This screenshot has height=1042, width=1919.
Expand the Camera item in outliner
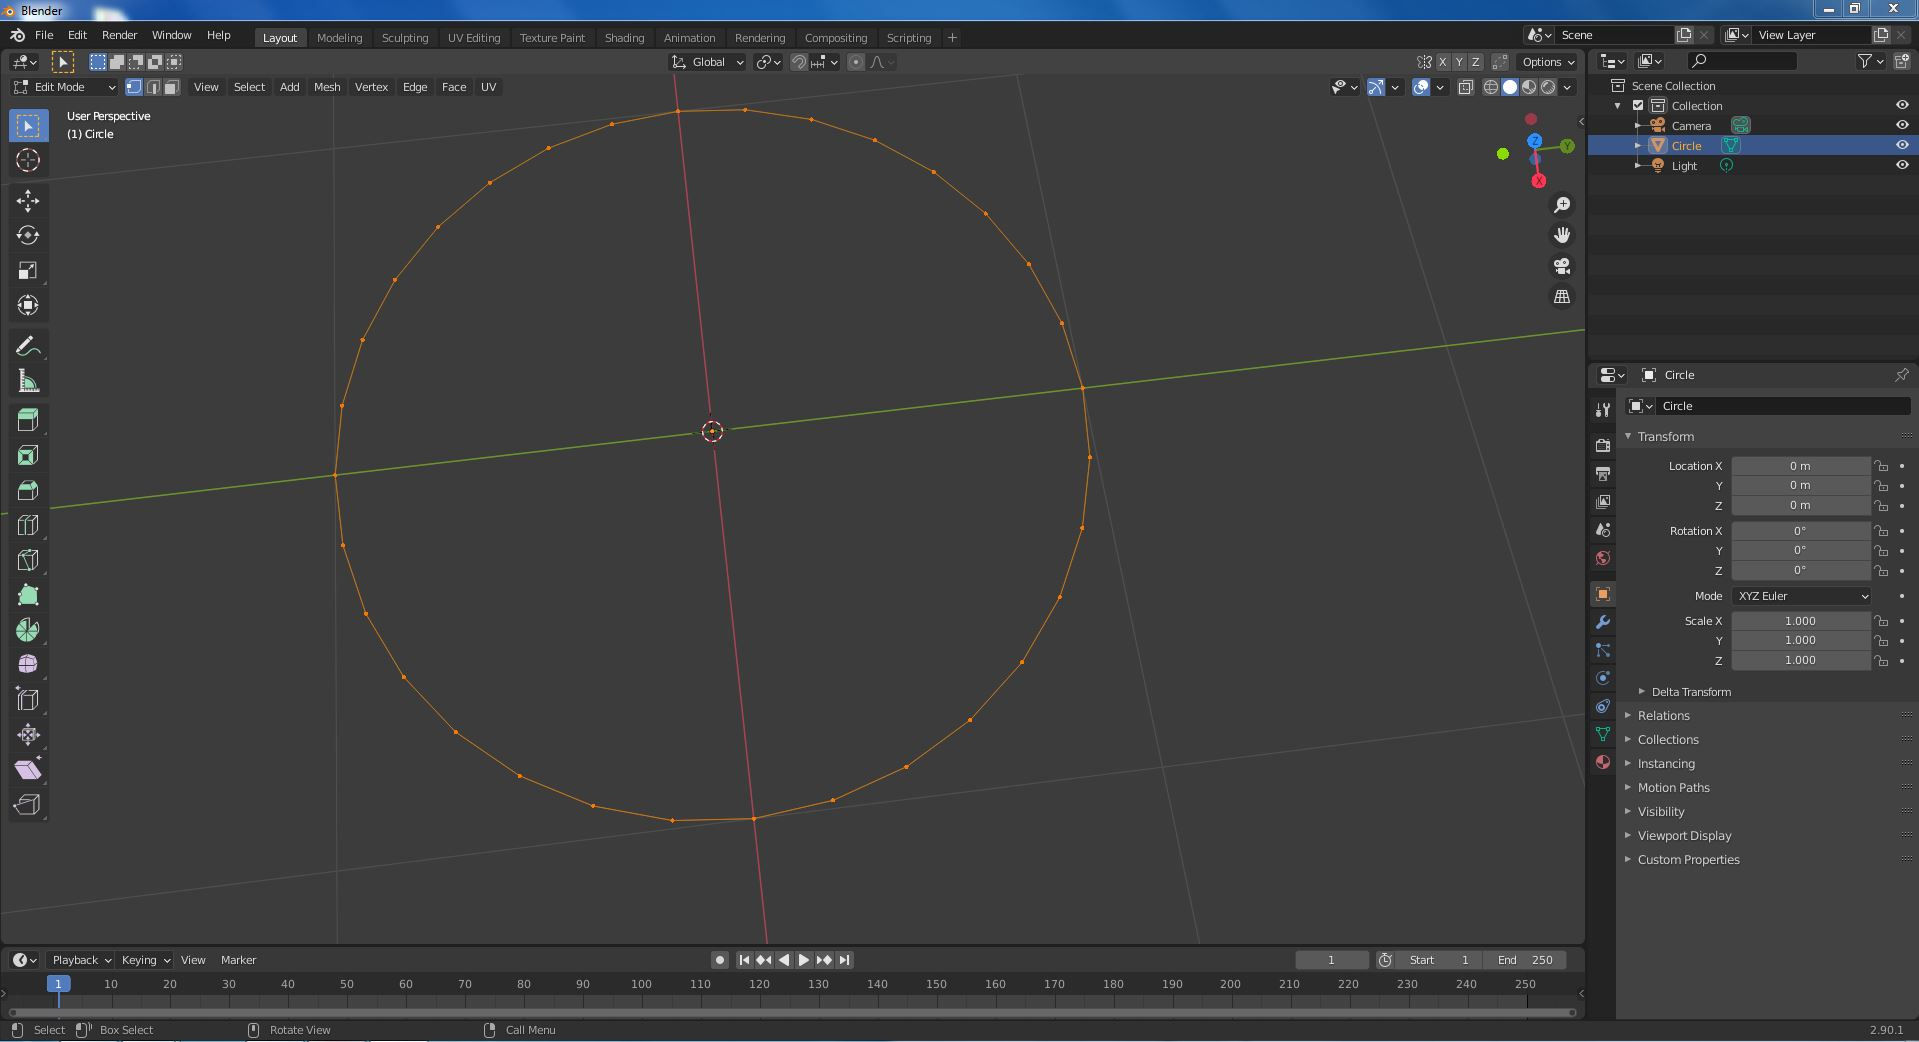(1638, 125)
